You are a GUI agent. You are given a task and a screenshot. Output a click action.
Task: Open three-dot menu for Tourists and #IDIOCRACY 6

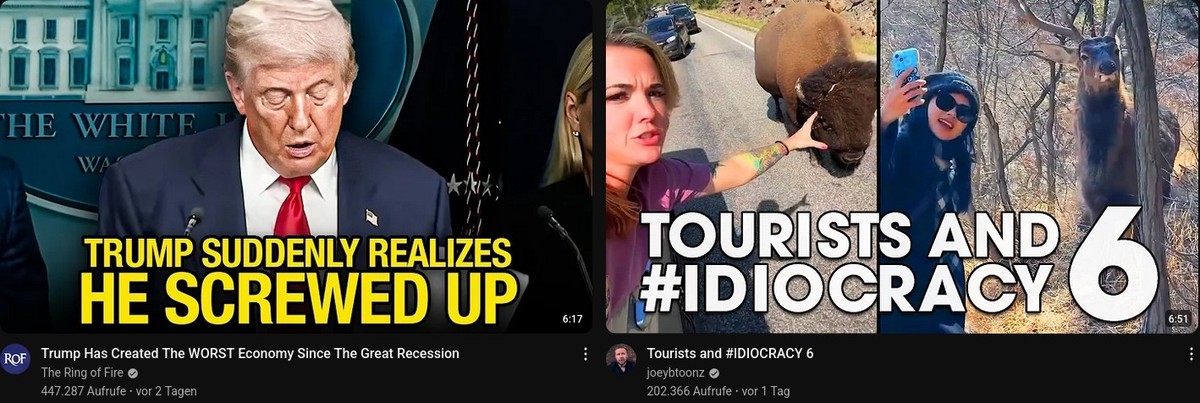1191,354
